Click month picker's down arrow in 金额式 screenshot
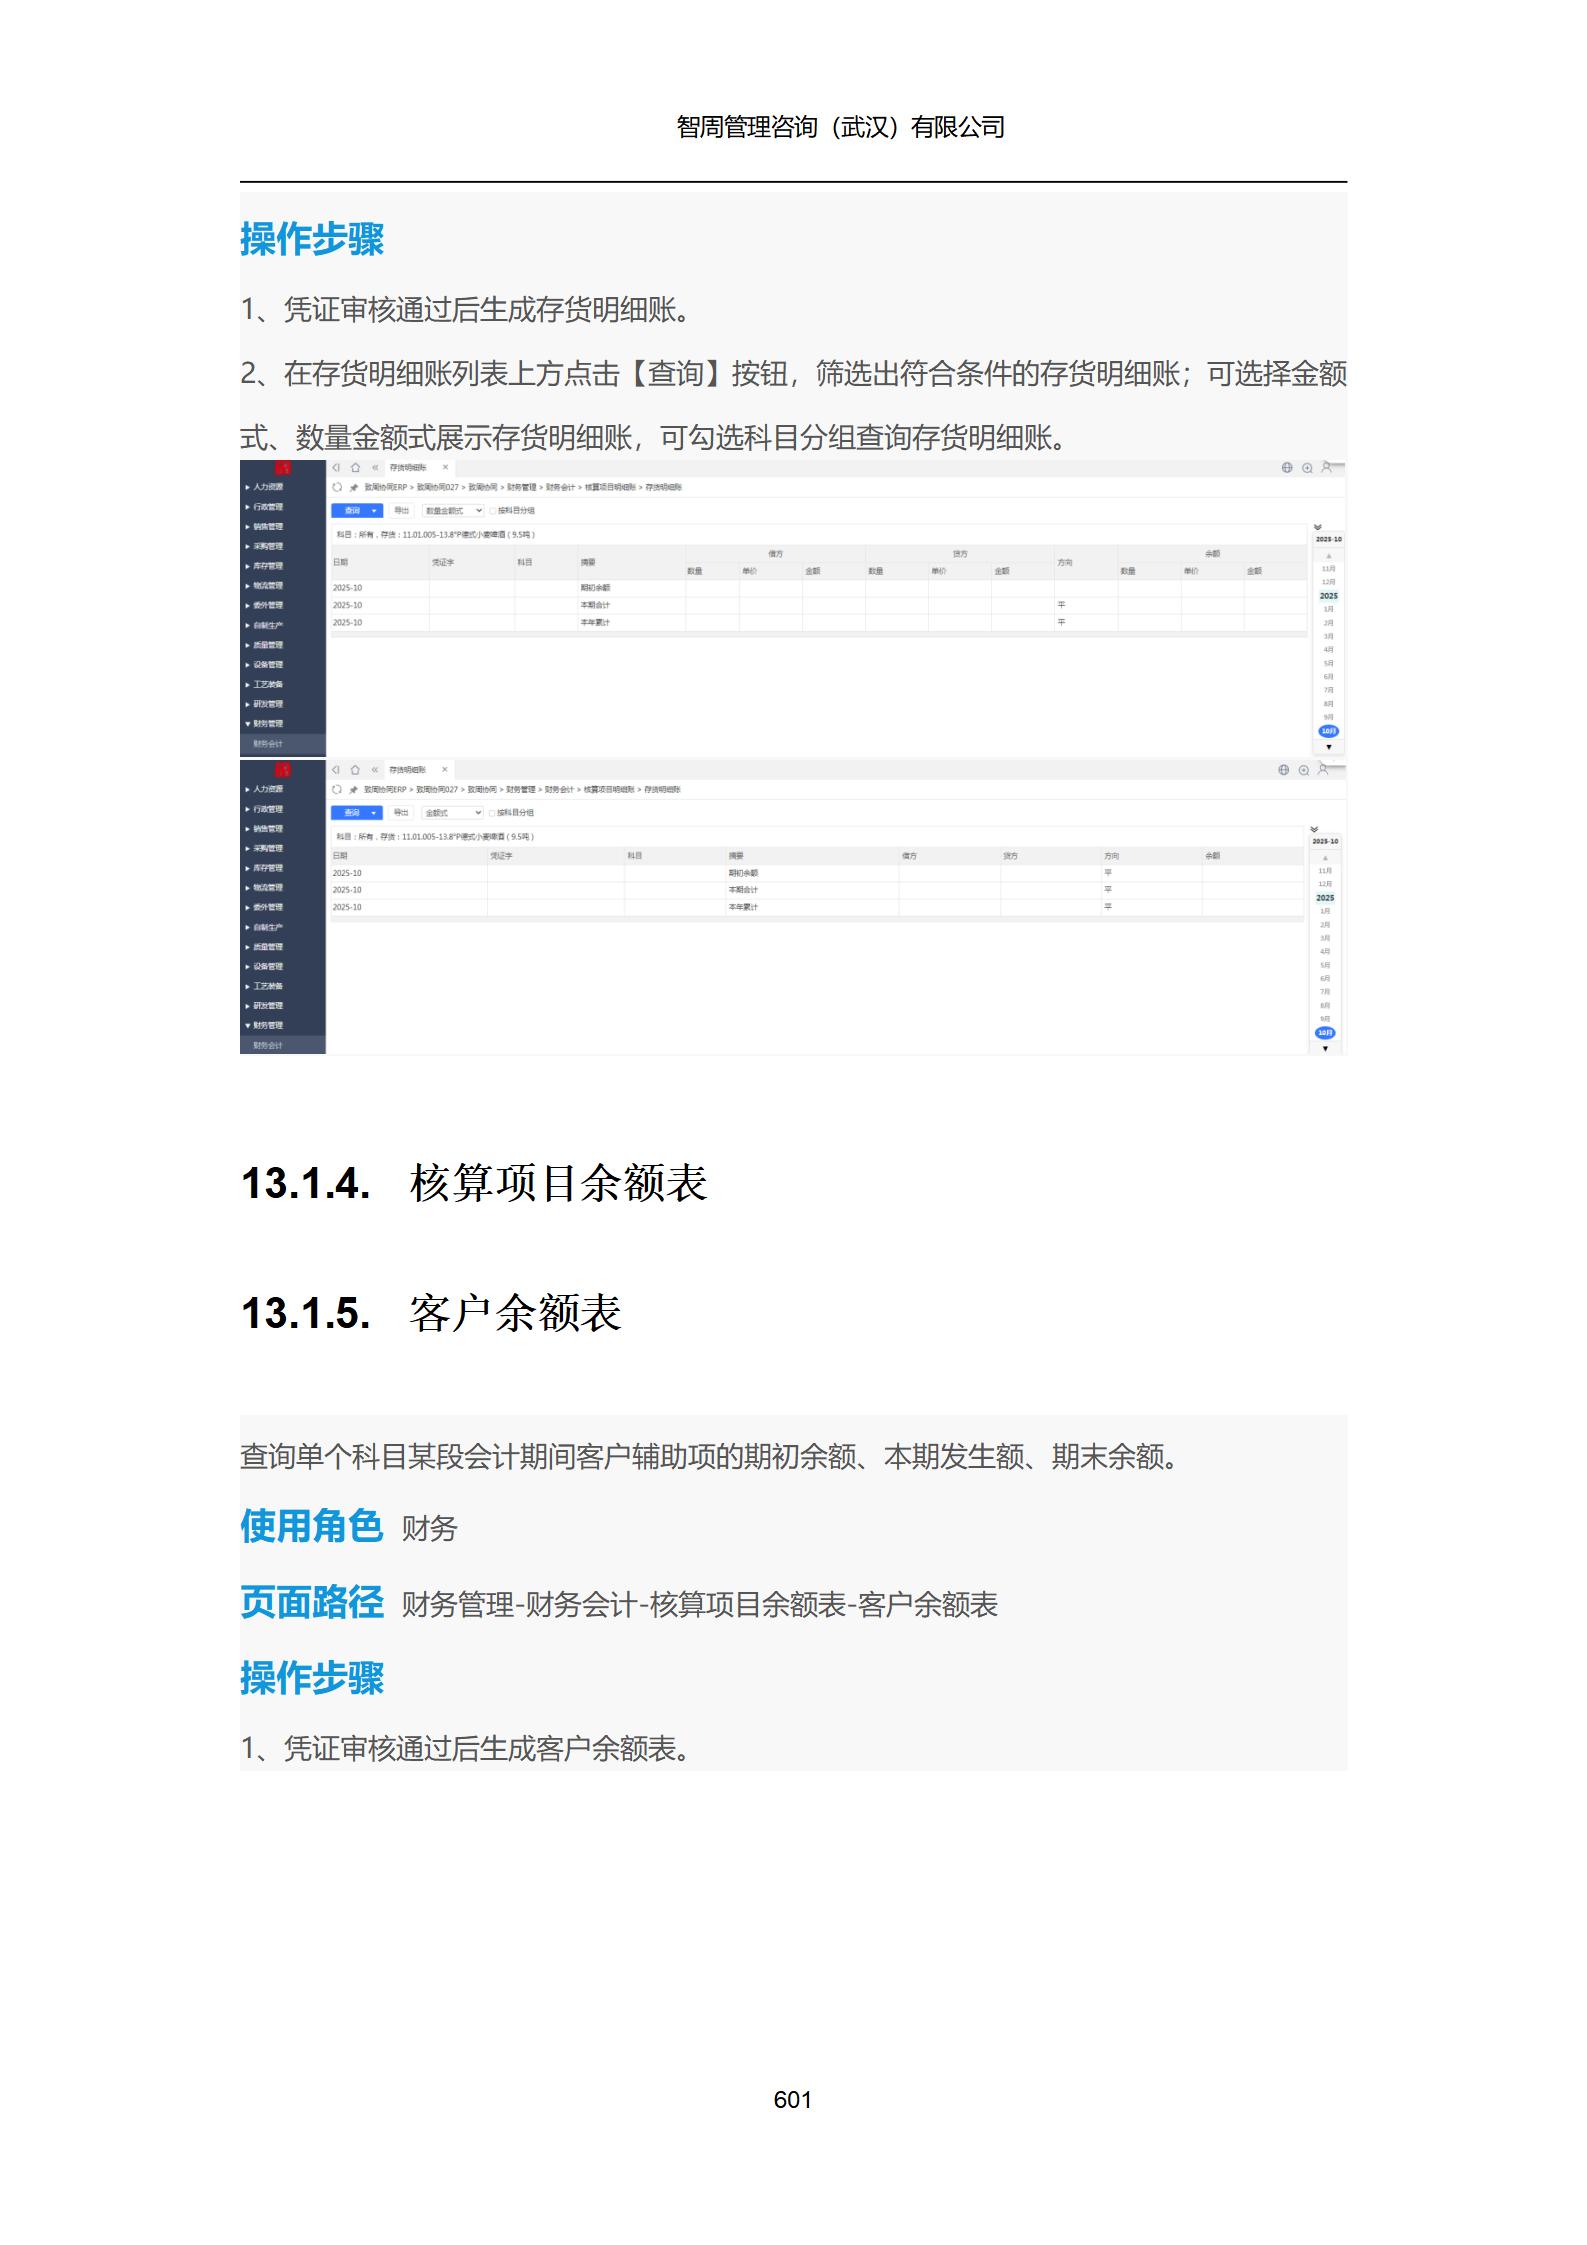Viewport: 1587px width, 2245px height. pyautogui.click(x=1326, y=1049)
